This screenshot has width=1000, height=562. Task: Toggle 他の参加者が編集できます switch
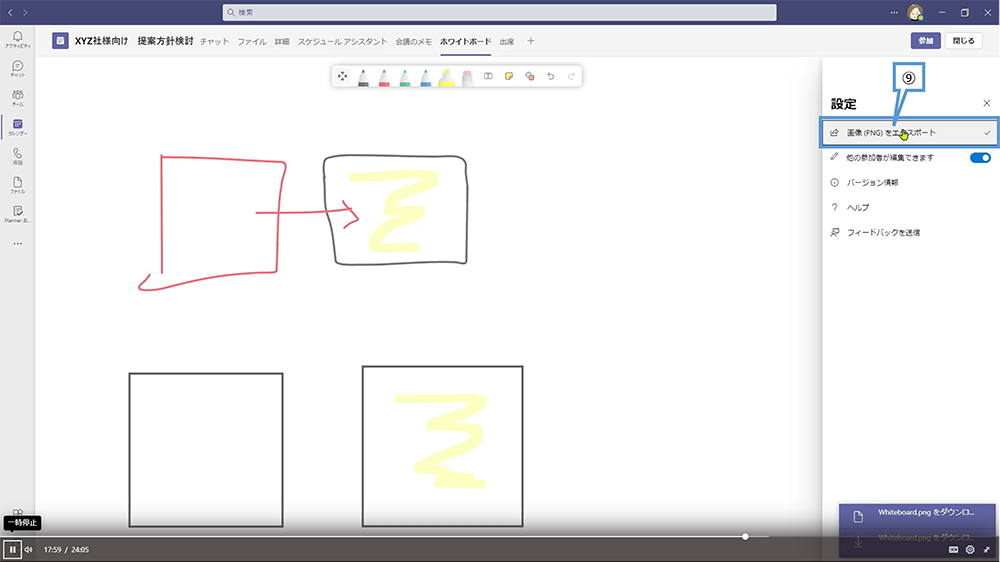click(980, 158)
